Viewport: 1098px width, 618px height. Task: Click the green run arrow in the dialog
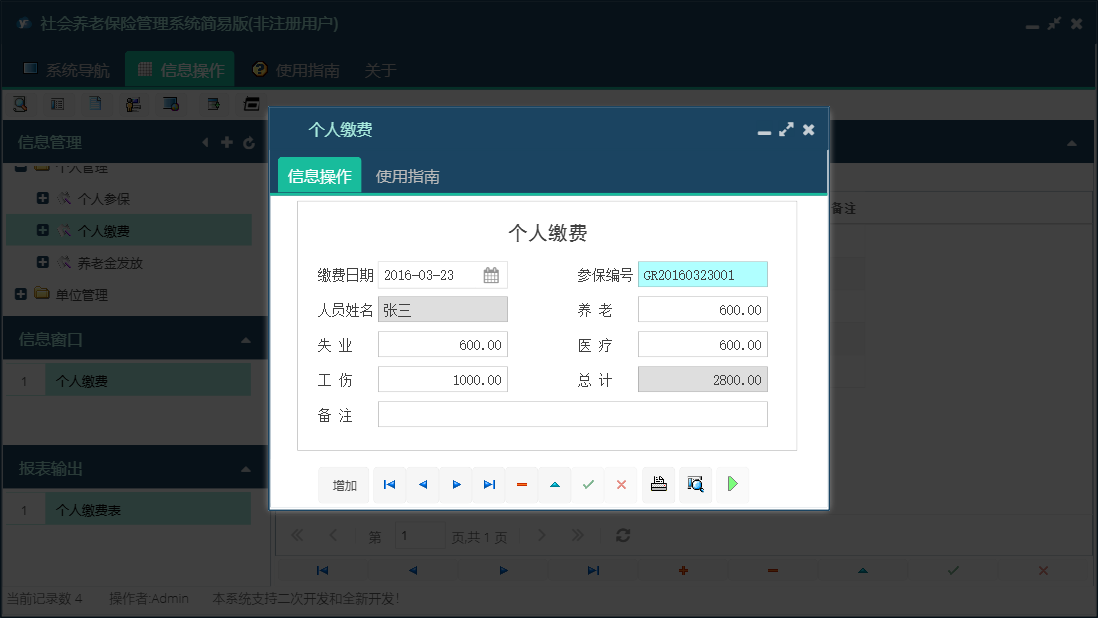pos(731,484)
